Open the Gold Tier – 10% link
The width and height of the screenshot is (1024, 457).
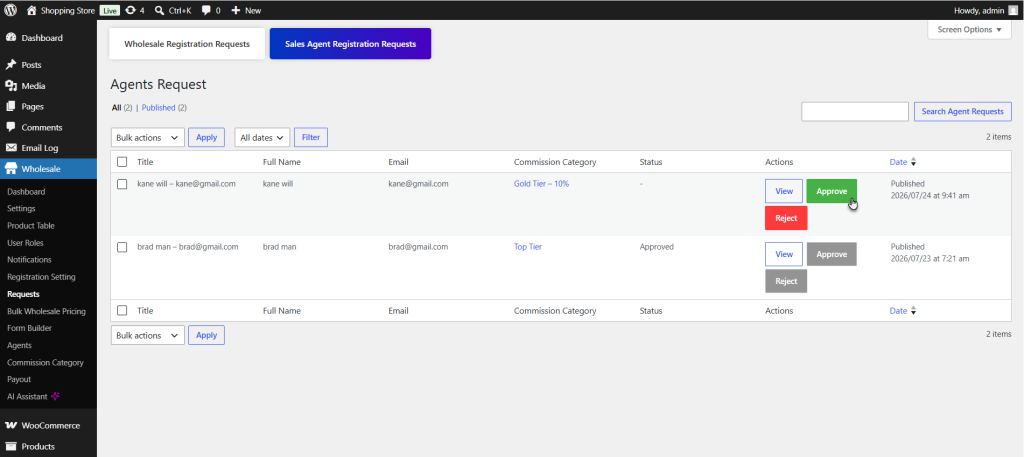point(541,184)
